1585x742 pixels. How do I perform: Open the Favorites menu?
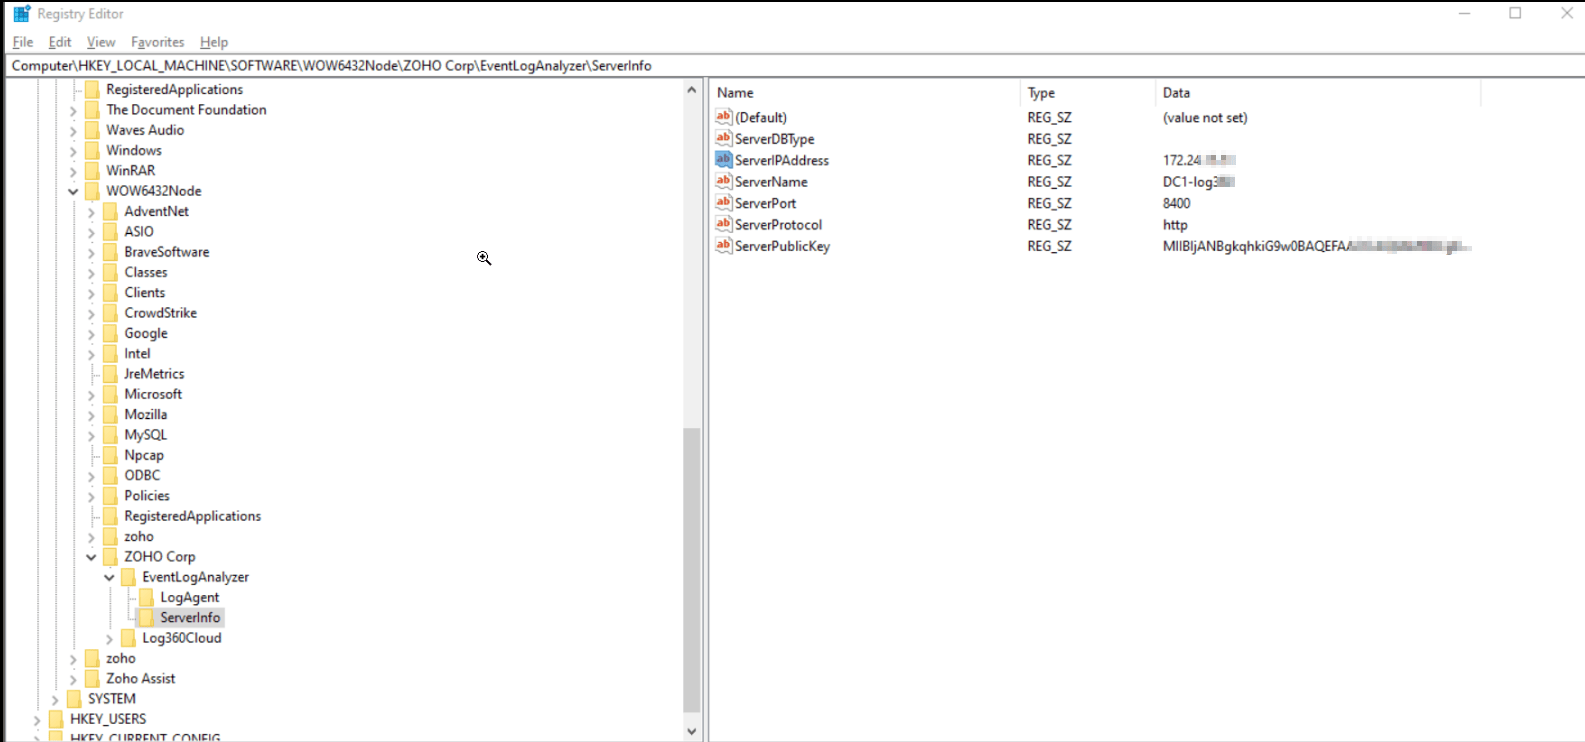[x=158, y=42]
